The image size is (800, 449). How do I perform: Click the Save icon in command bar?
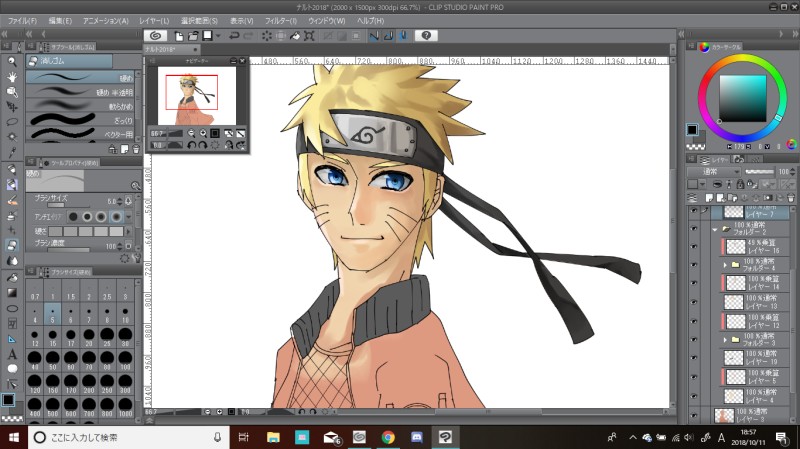[207, 36]
